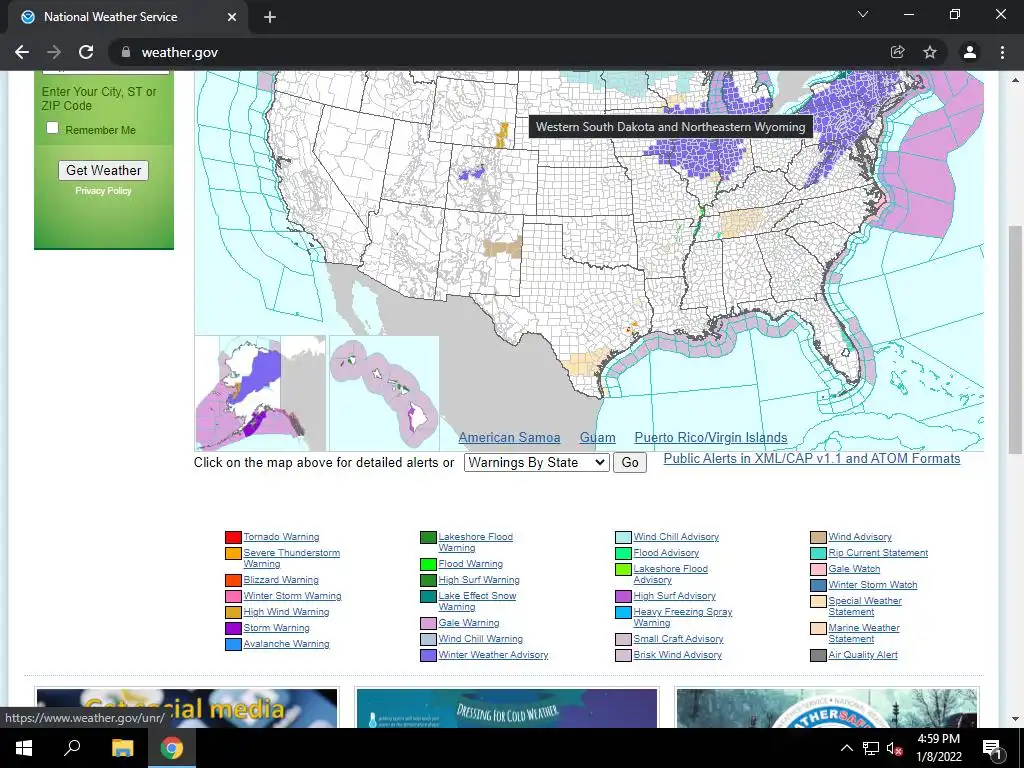Select the National Weather Service tab
This screenshot has height=768, width=1024.
tap(129, 17)
